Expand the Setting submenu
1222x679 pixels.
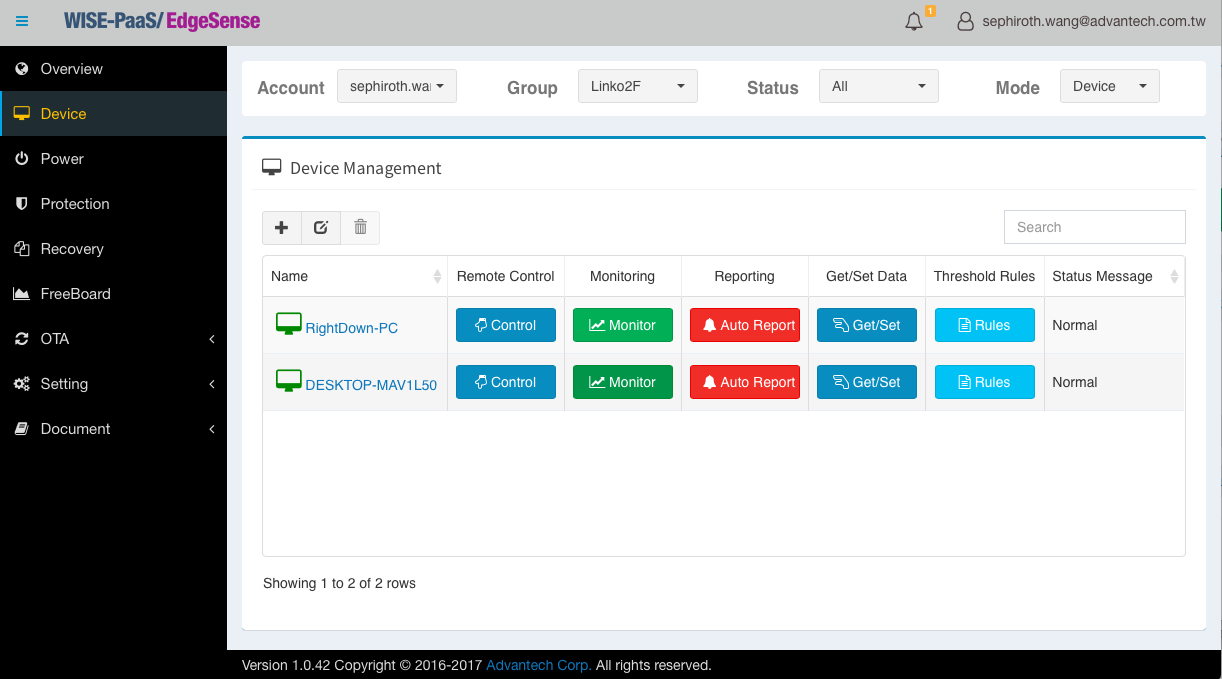pyautogui.click(x=113, y=384)
